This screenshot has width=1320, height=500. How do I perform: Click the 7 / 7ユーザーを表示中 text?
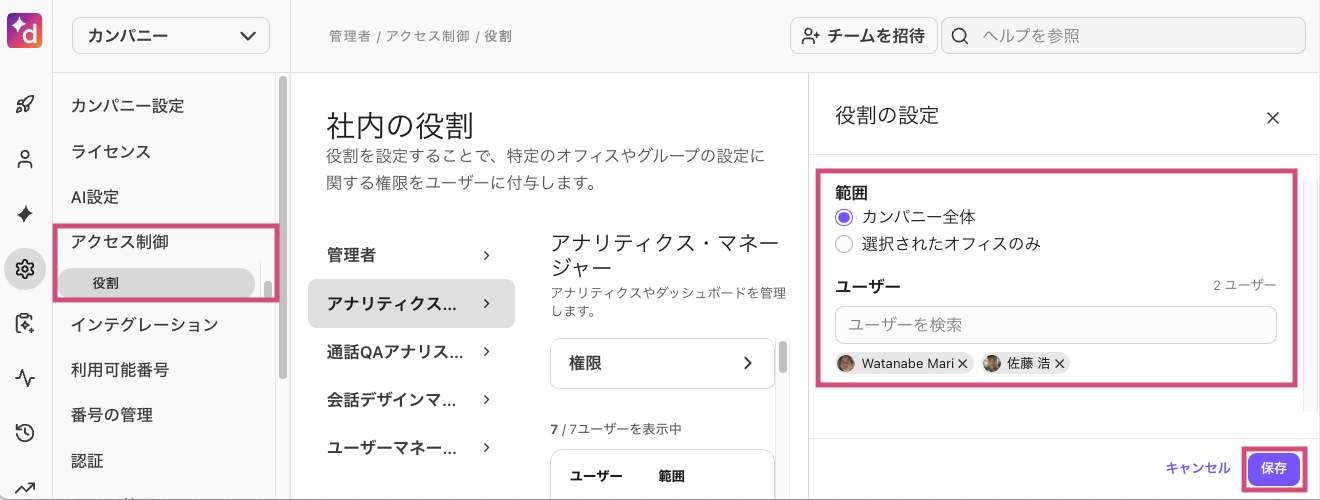615,429
